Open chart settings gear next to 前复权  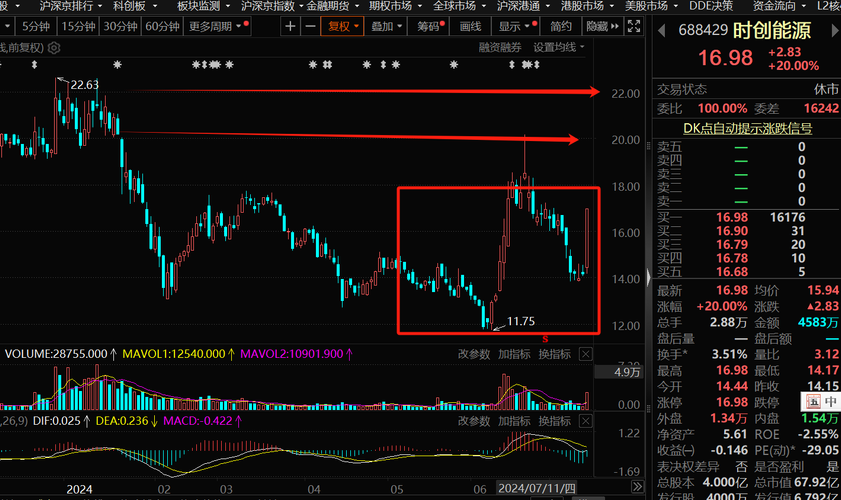click(54, 48)
